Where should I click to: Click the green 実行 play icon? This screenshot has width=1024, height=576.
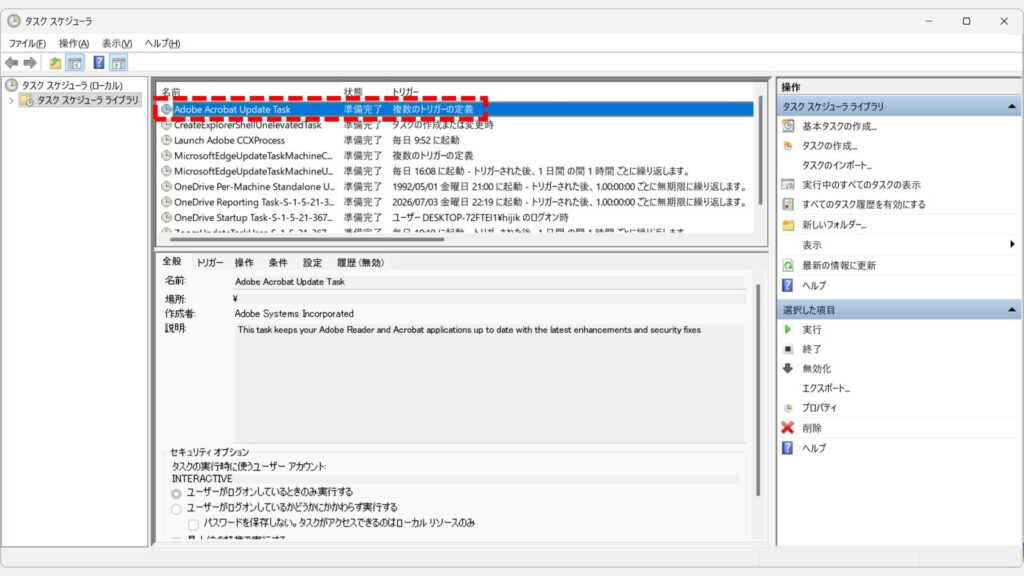click(x=788, y=330)
